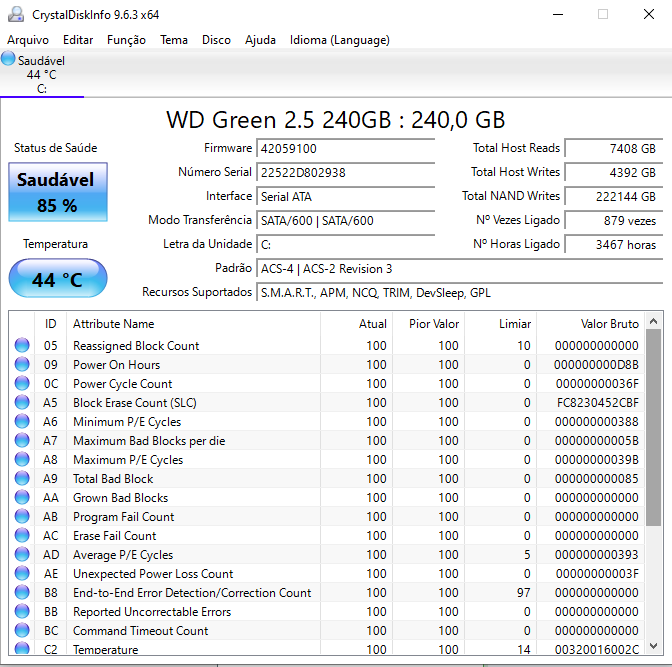The width and height of the screenshot is (672, 667).
Task: Click the Total NAND Writes value 222144 GB
Action: click(614, 196)
